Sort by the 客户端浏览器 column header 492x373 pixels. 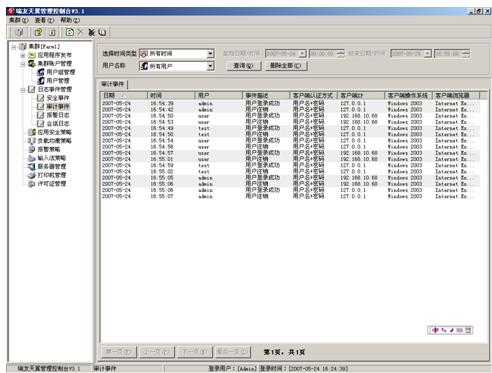(x=456, y=96)
